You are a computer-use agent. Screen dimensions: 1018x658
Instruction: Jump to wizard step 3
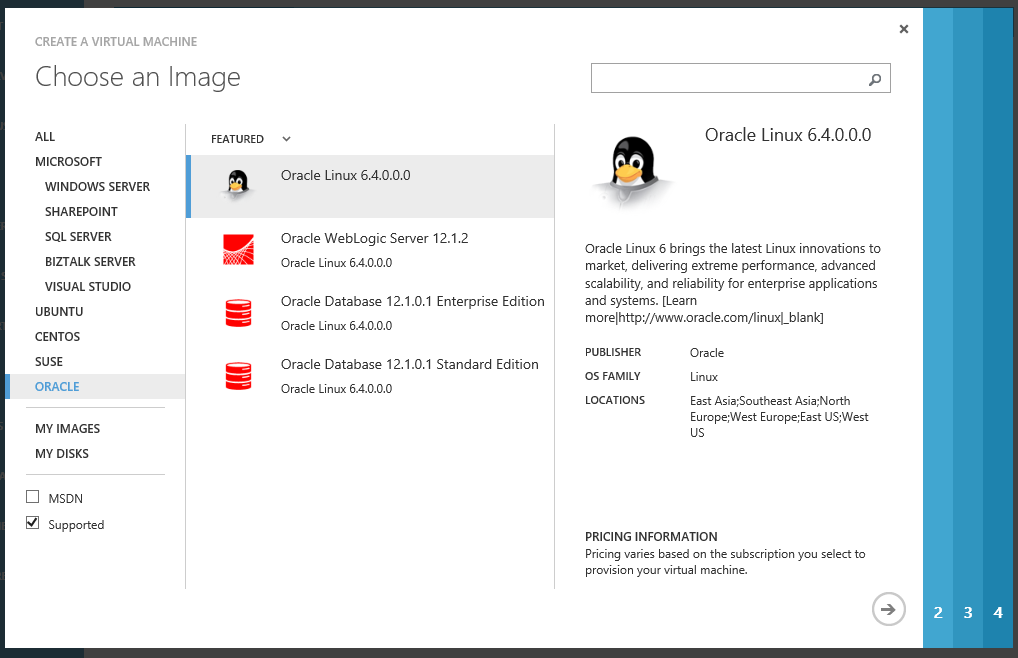click(968, 612)
